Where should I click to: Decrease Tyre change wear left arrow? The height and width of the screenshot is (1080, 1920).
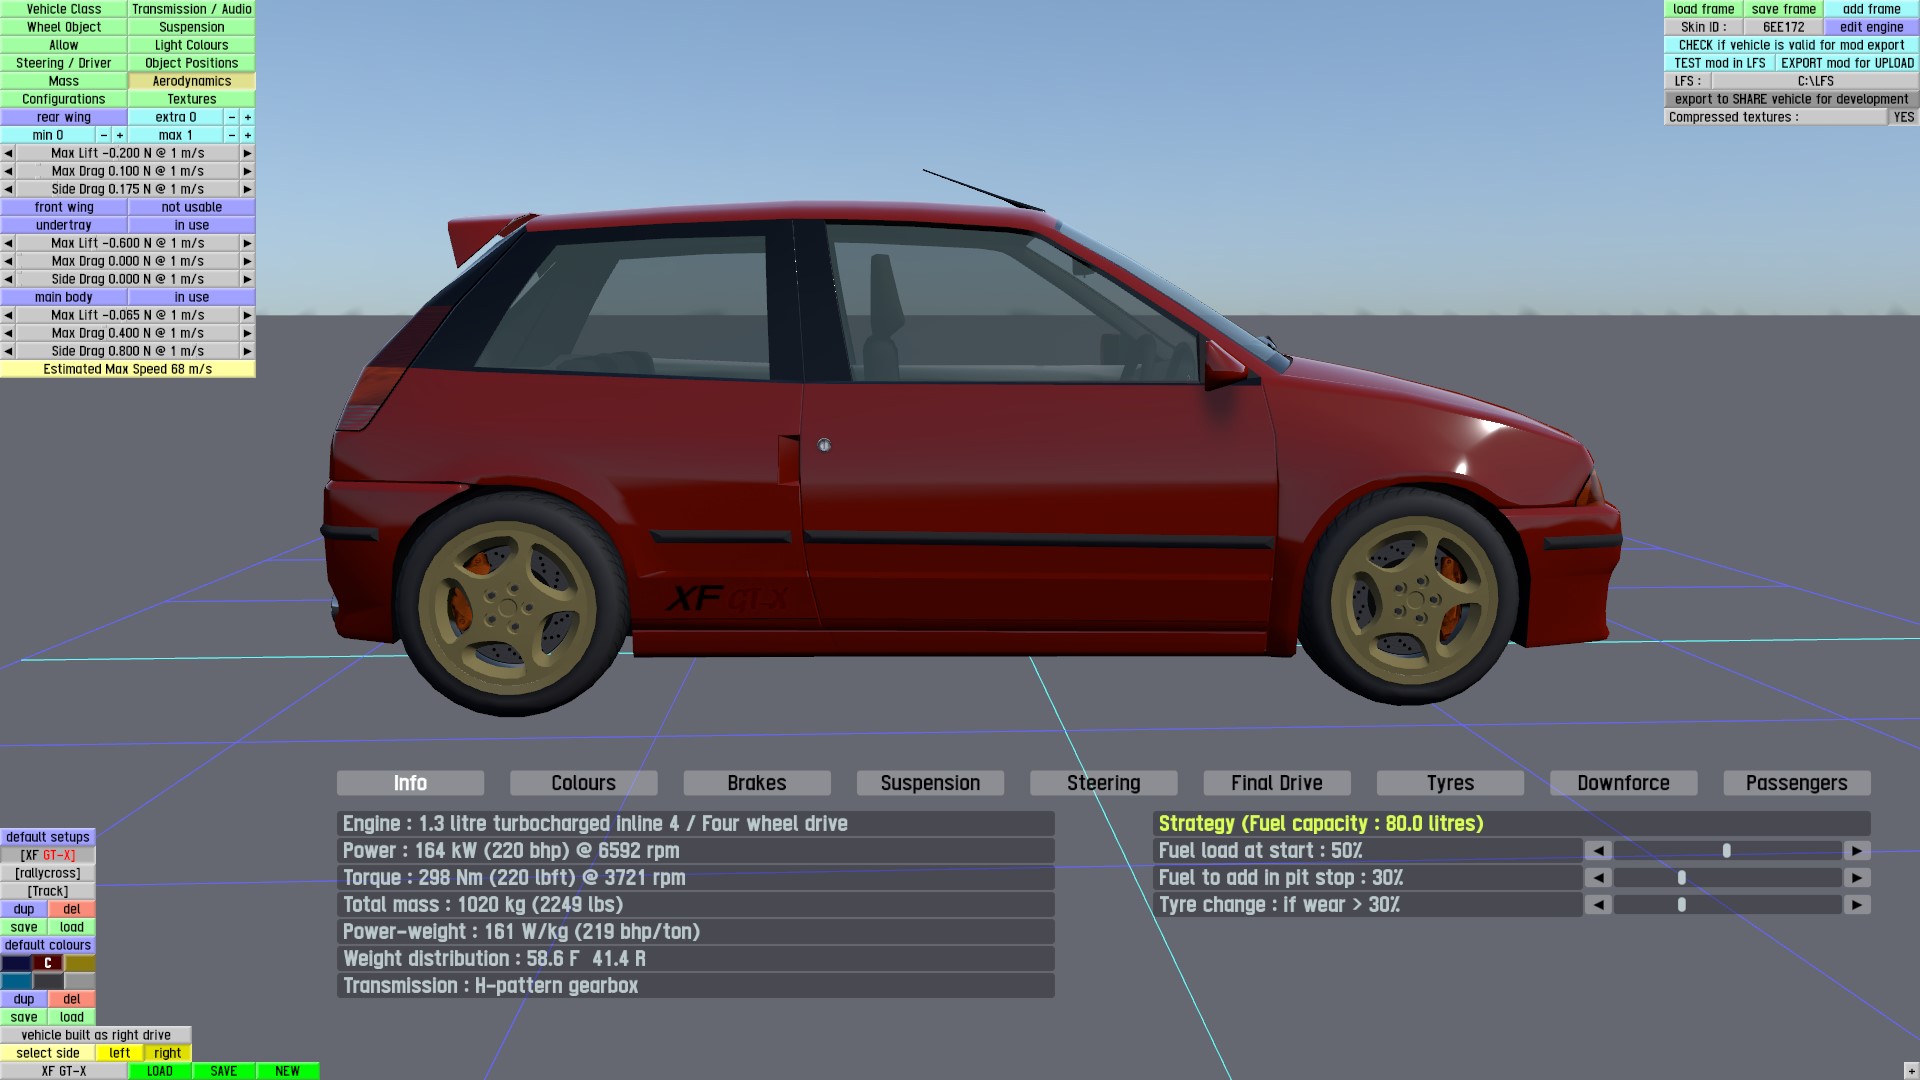1598,905
